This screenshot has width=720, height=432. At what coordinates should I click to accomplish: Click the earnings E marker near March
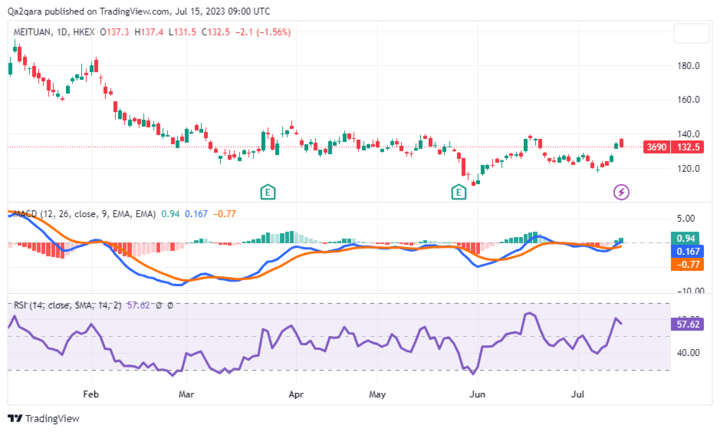(x=267, y=190)
